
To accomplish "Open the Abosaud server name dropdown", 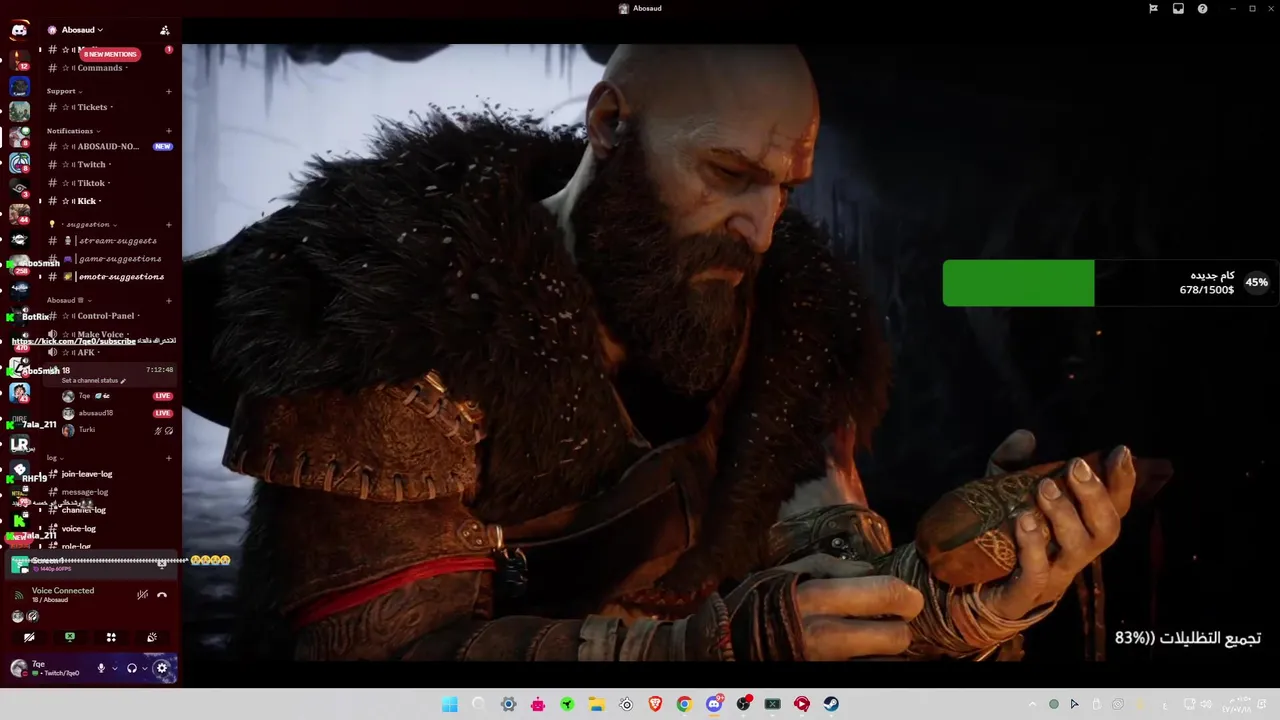I will (80, 30).
